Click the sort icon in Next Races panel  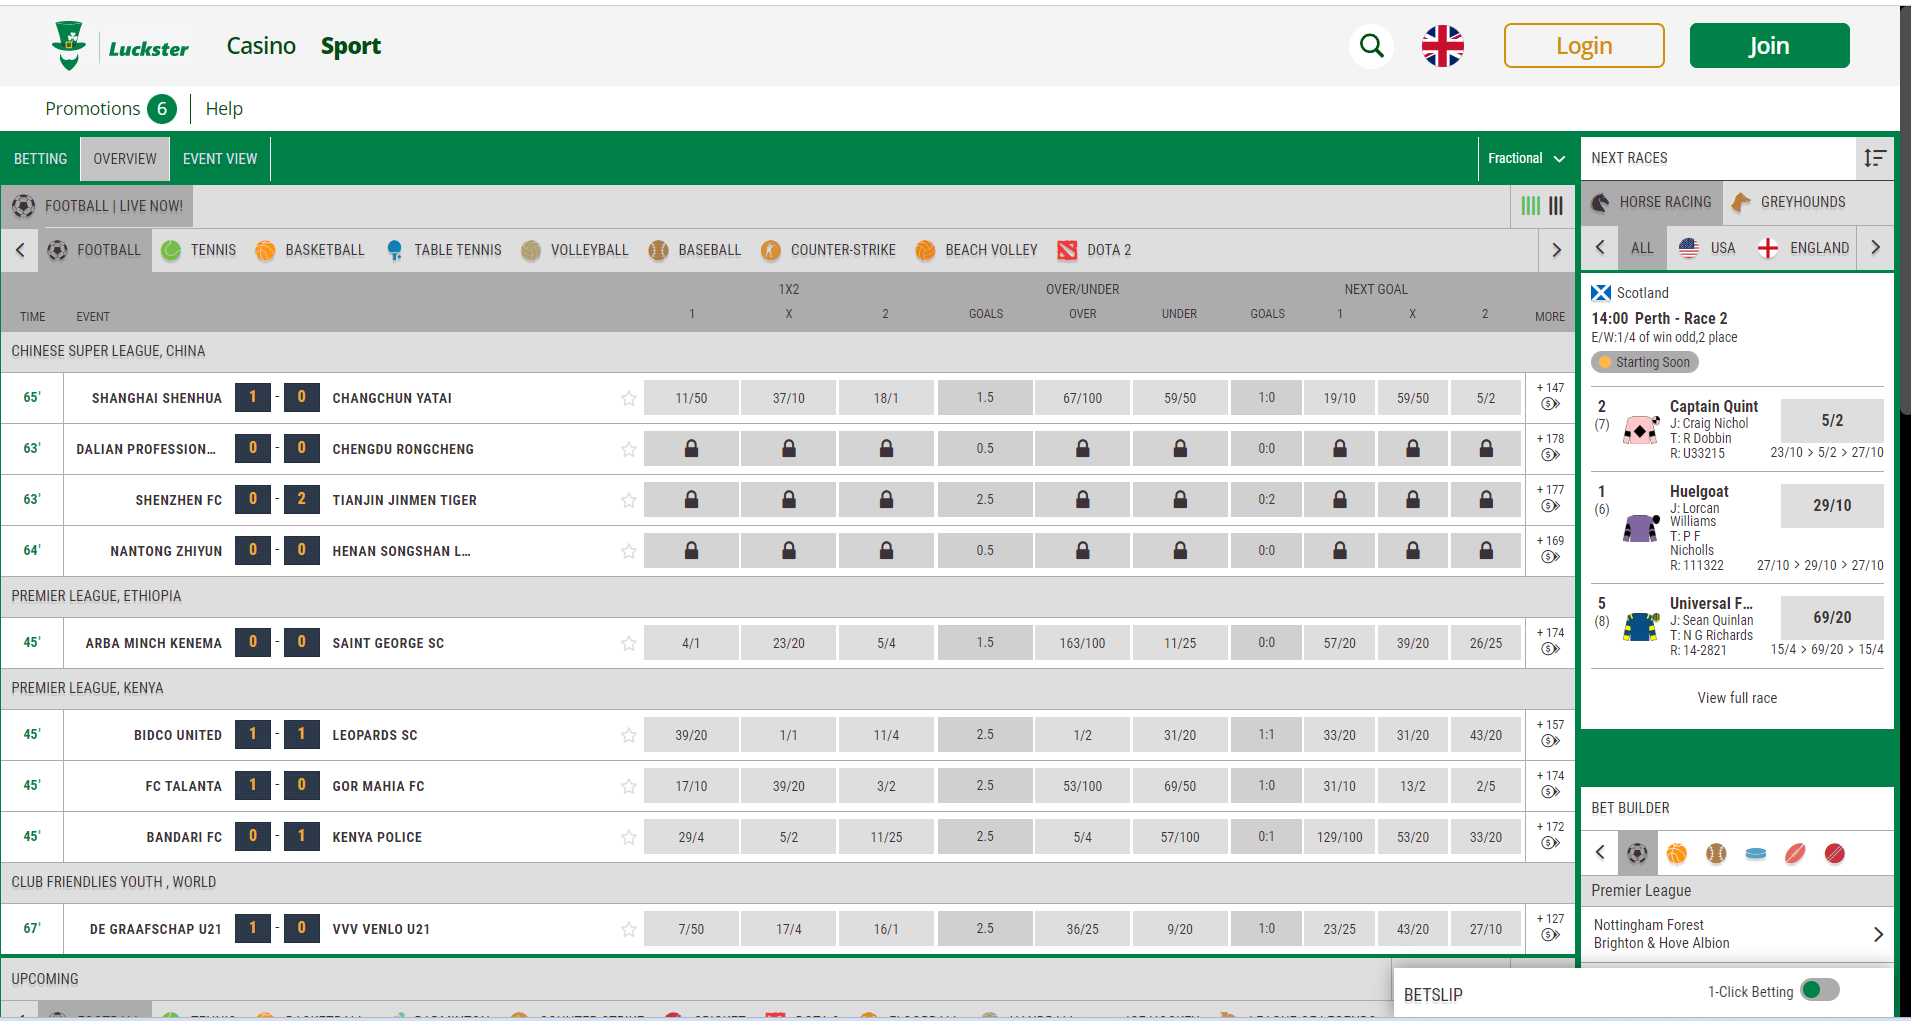[1875, 158]
